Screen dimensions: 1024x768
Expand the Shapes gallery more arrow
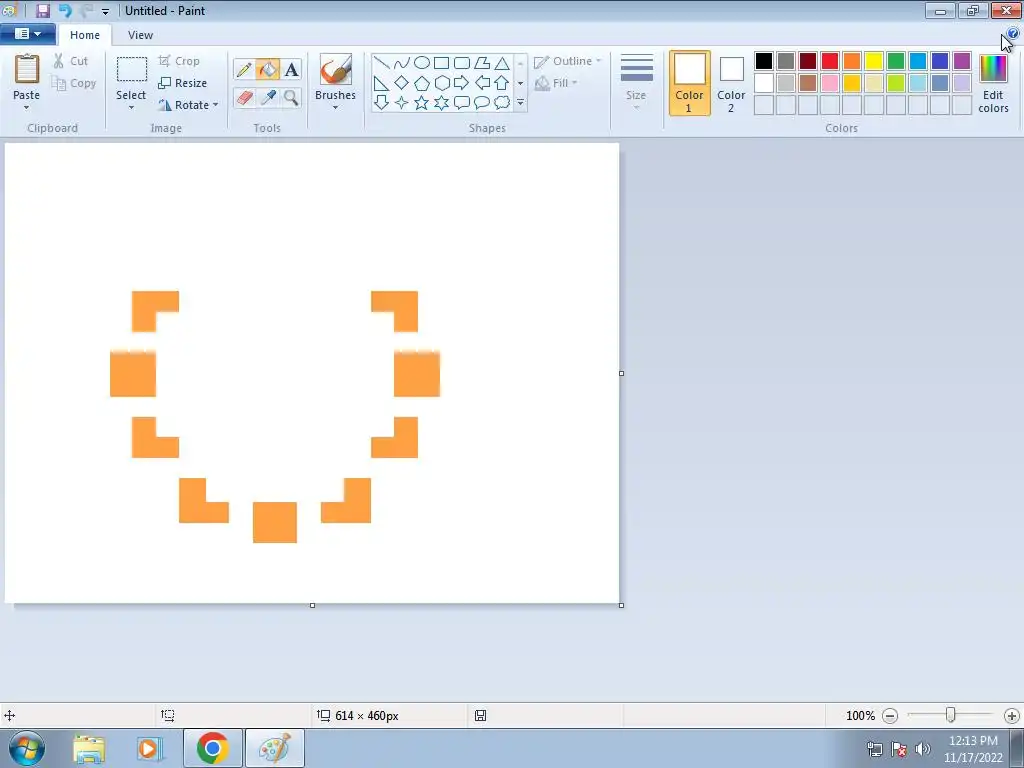(520, 103)
